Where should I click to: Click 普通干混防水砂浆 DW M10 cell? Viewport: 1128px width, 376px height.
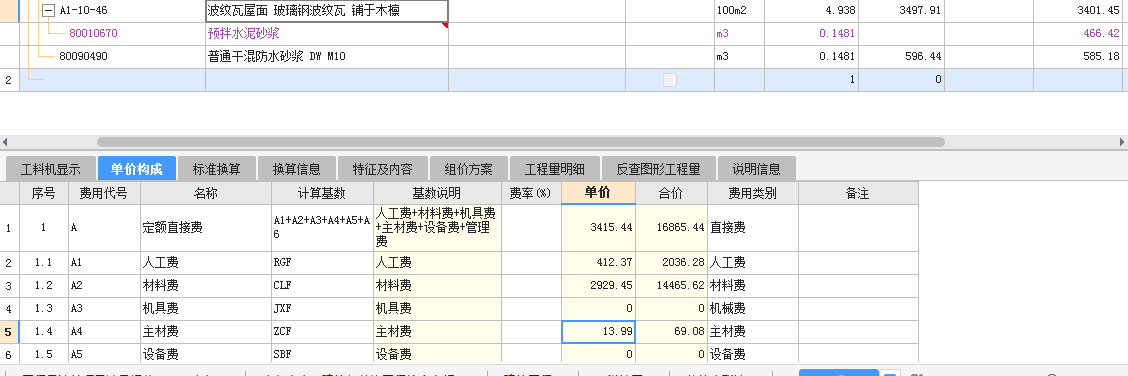[x=327, y=57]
